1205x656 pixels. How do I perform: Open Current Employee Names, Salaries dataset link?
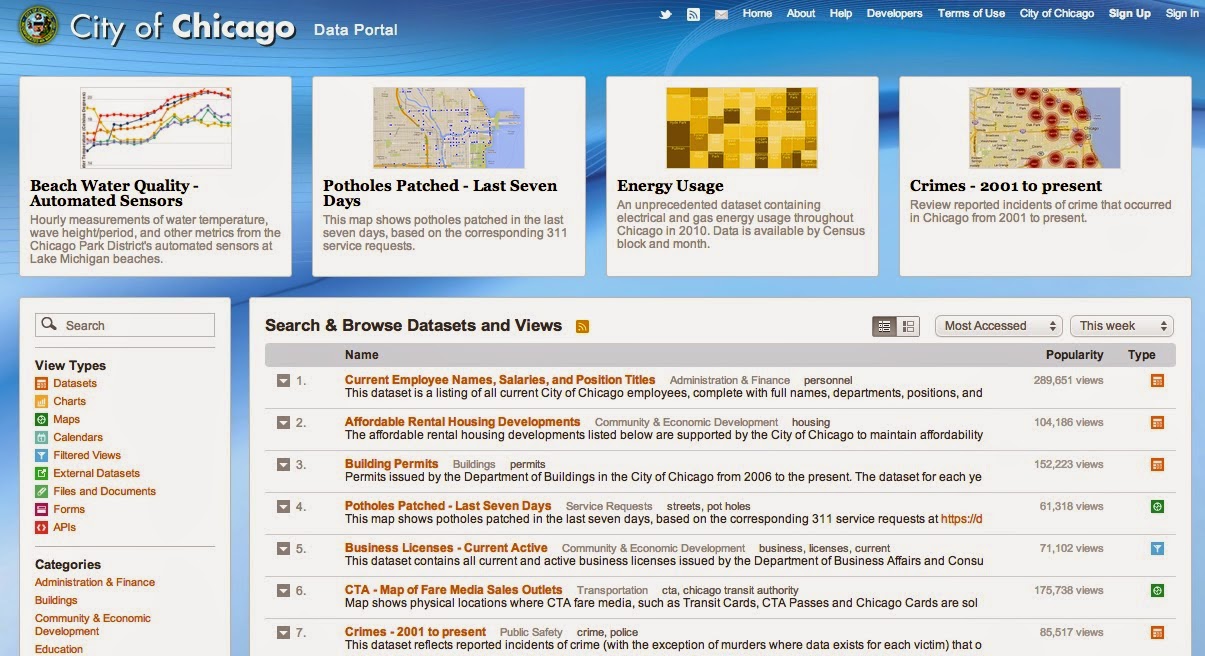tap(500, 380)
